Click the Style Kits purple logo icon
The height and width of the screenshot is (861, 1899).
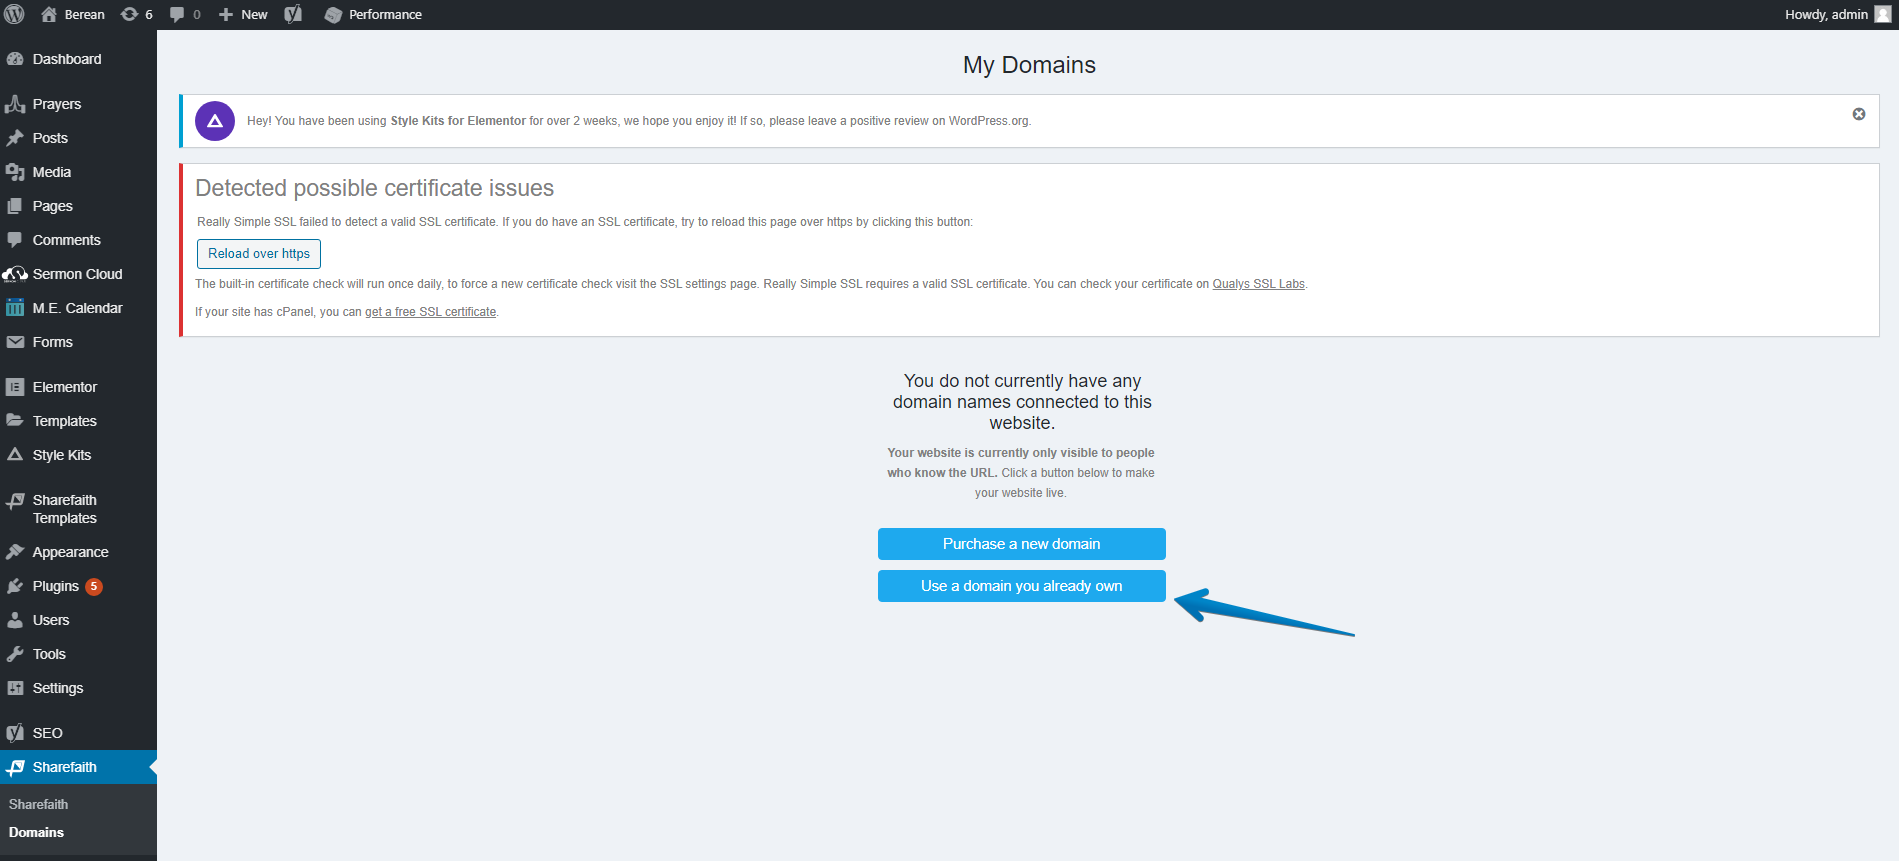[x=215, y=121]
